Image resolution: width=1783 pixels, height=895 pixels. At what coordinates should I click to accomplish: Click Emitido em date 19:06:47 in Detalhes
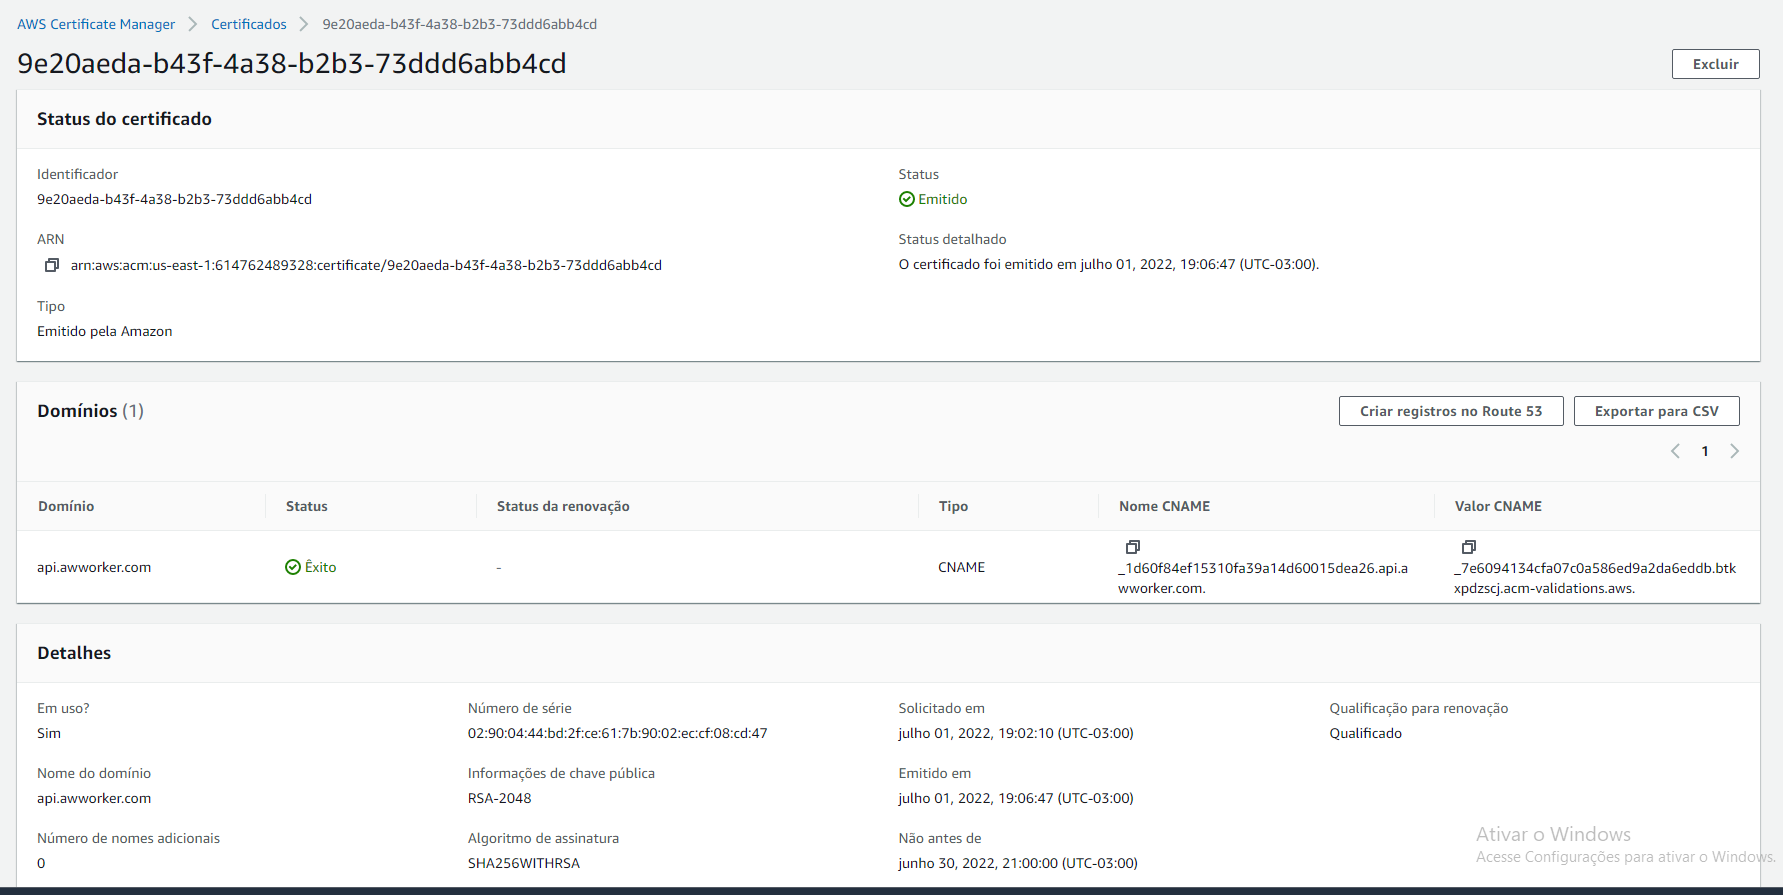[x=1015, y=798]
